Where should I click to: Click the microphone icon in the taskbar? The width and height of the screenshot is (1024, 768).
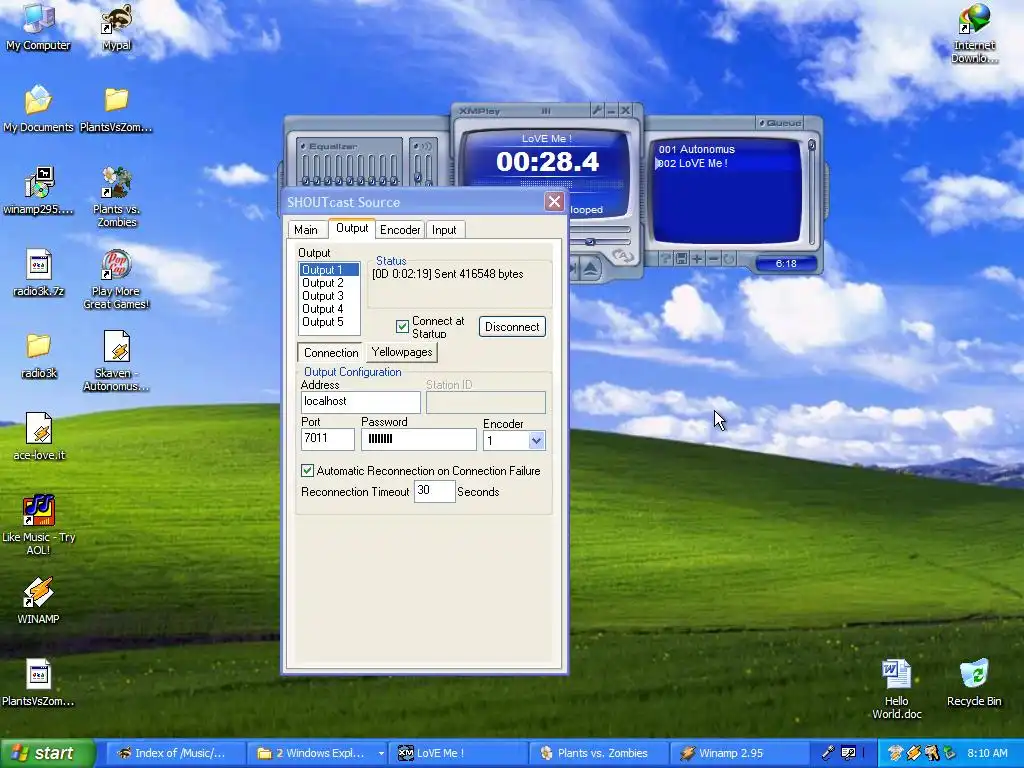827,753
